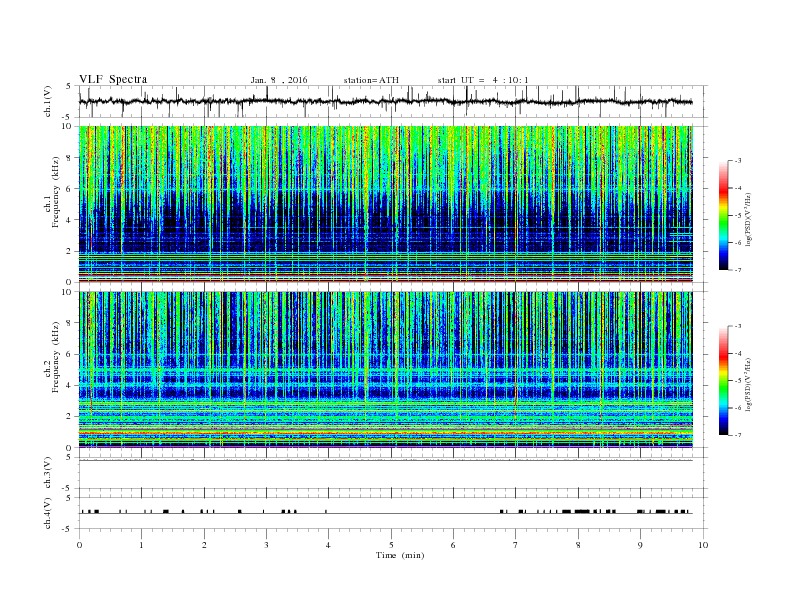This screenshot has width=792, height=612.
Task: Click the ch.1 waveform trace panel
Action: [393, 101]
